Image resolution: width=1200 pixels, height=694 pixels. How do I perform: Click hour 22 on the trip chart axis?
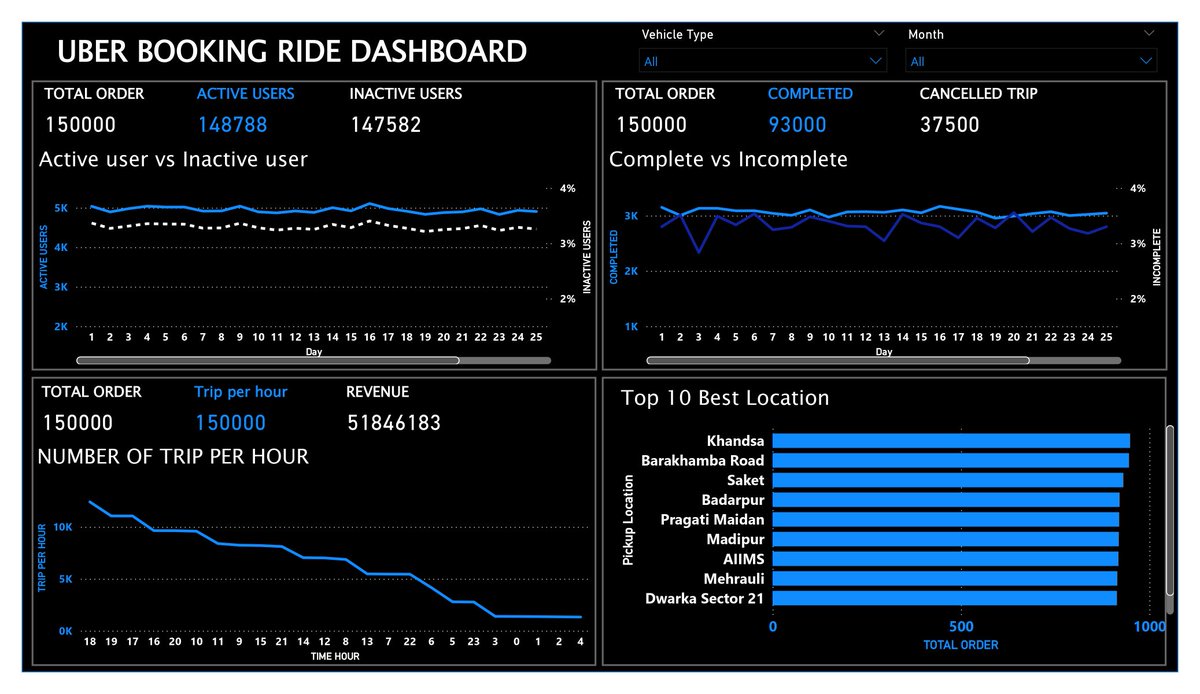point(410,643)
